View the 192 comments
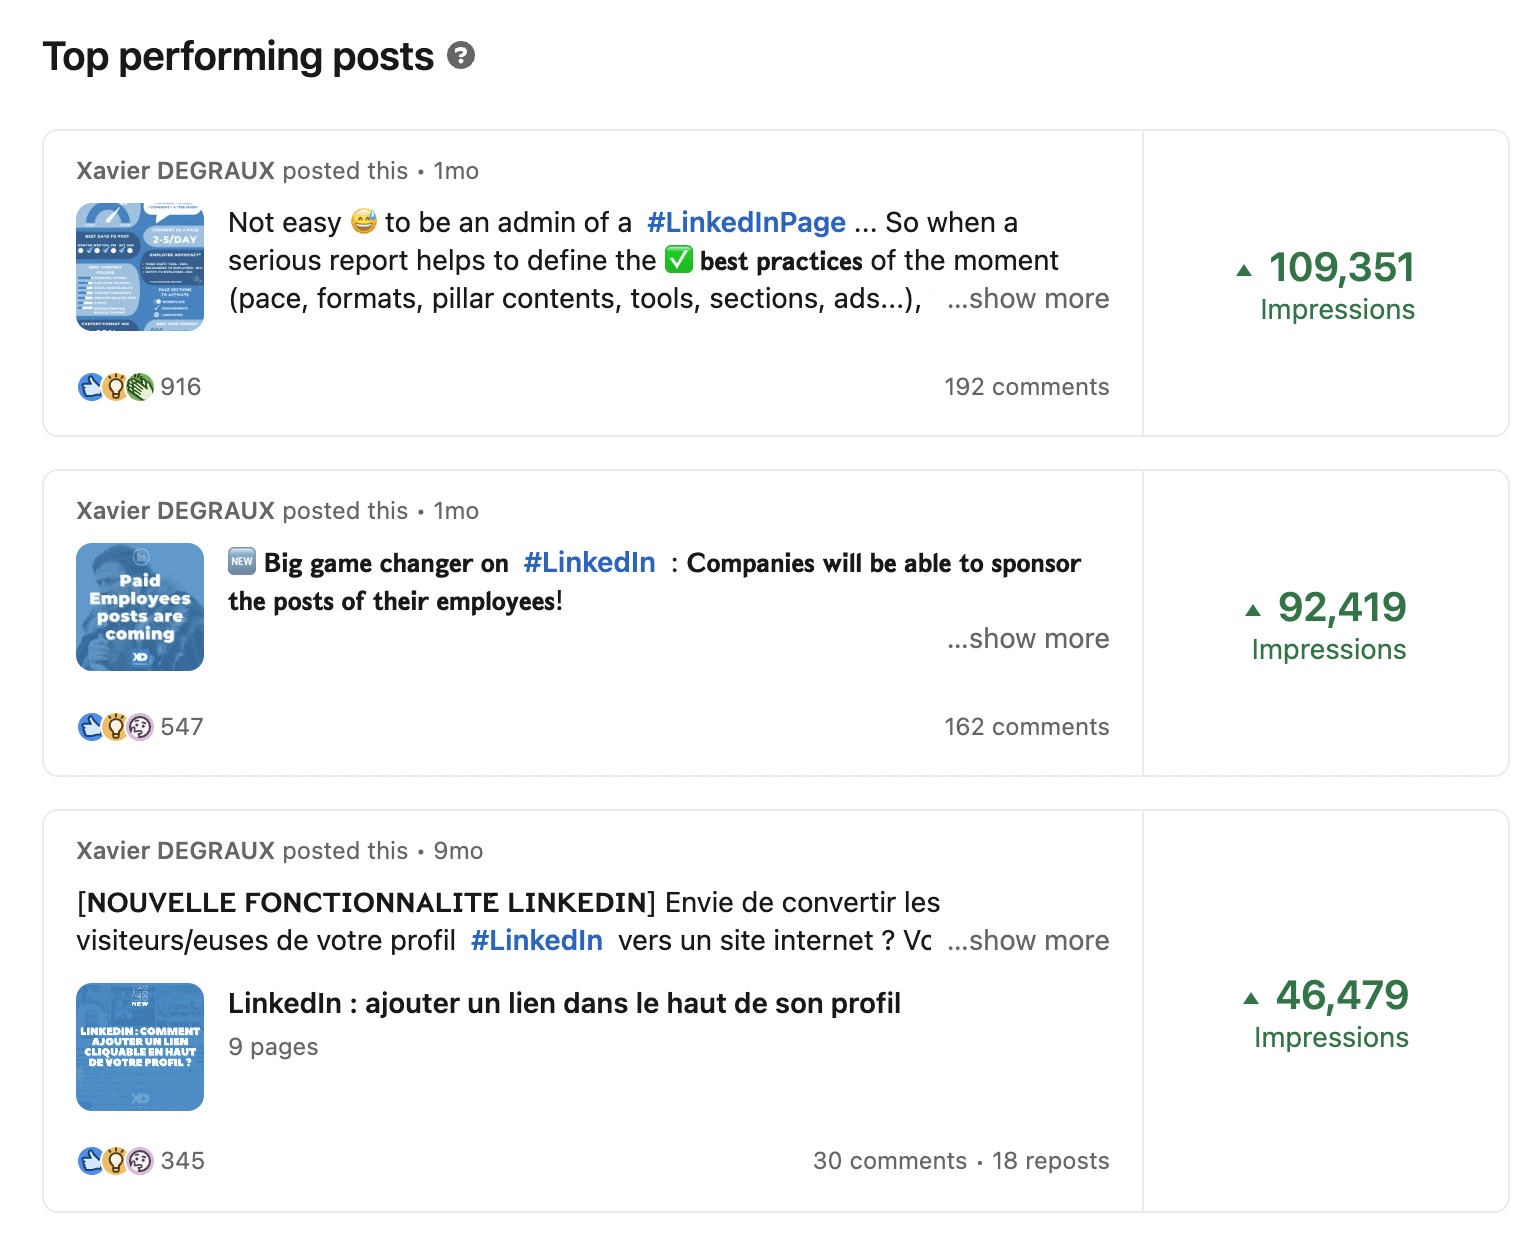 pyautogui.click(x=1027, y=387)
